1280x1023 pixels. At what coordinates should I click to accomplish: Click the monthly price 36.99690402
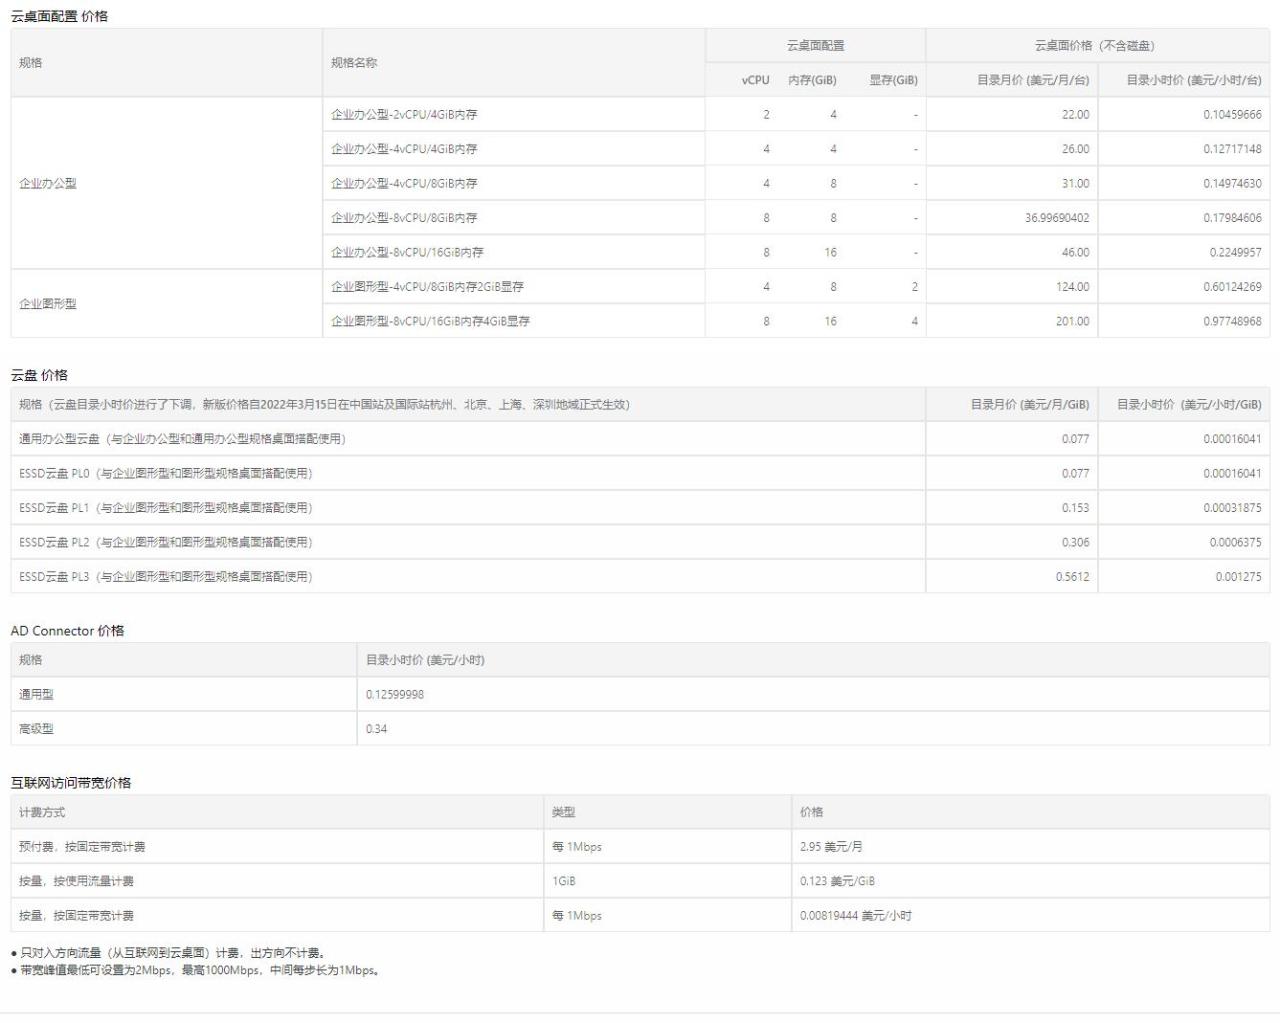point(1057,218)
